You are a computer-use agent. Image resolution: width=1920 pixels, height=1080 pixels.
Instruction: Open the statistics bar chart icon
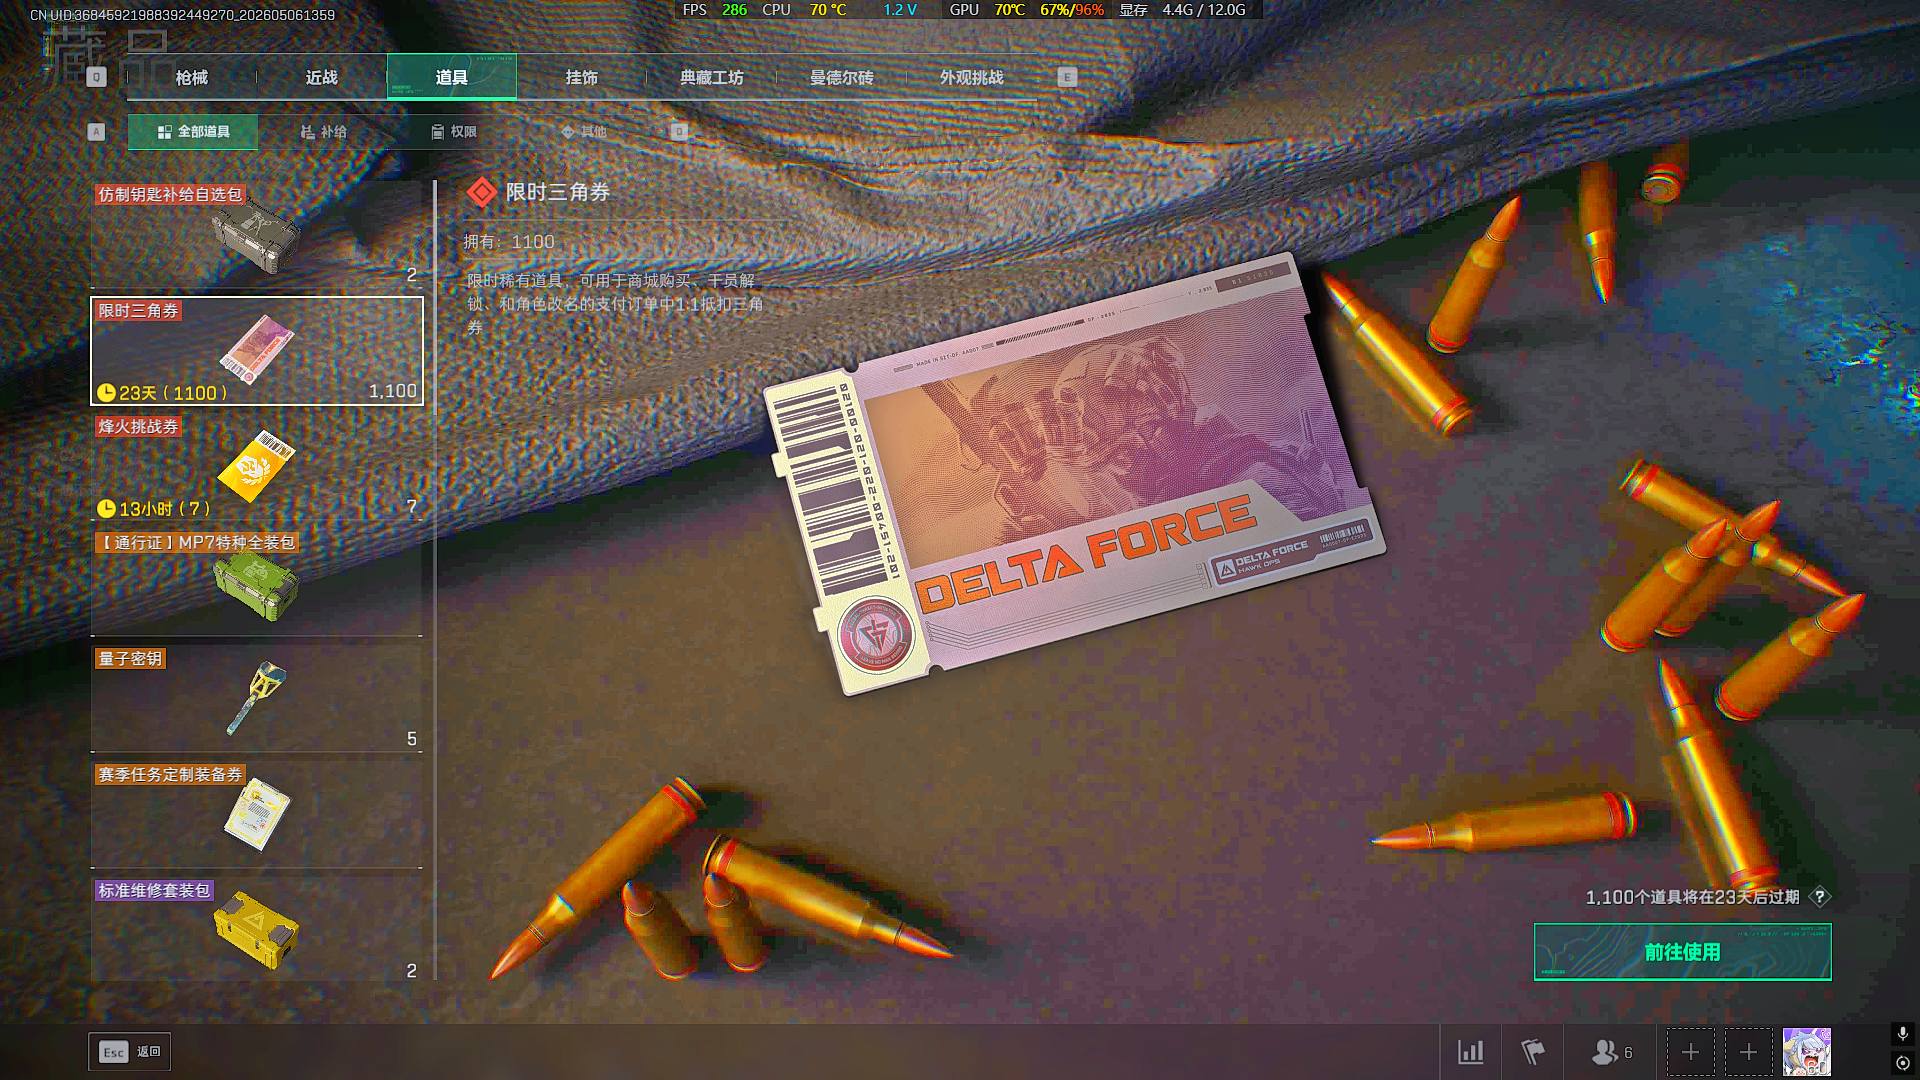(x=1471, y=1052)
